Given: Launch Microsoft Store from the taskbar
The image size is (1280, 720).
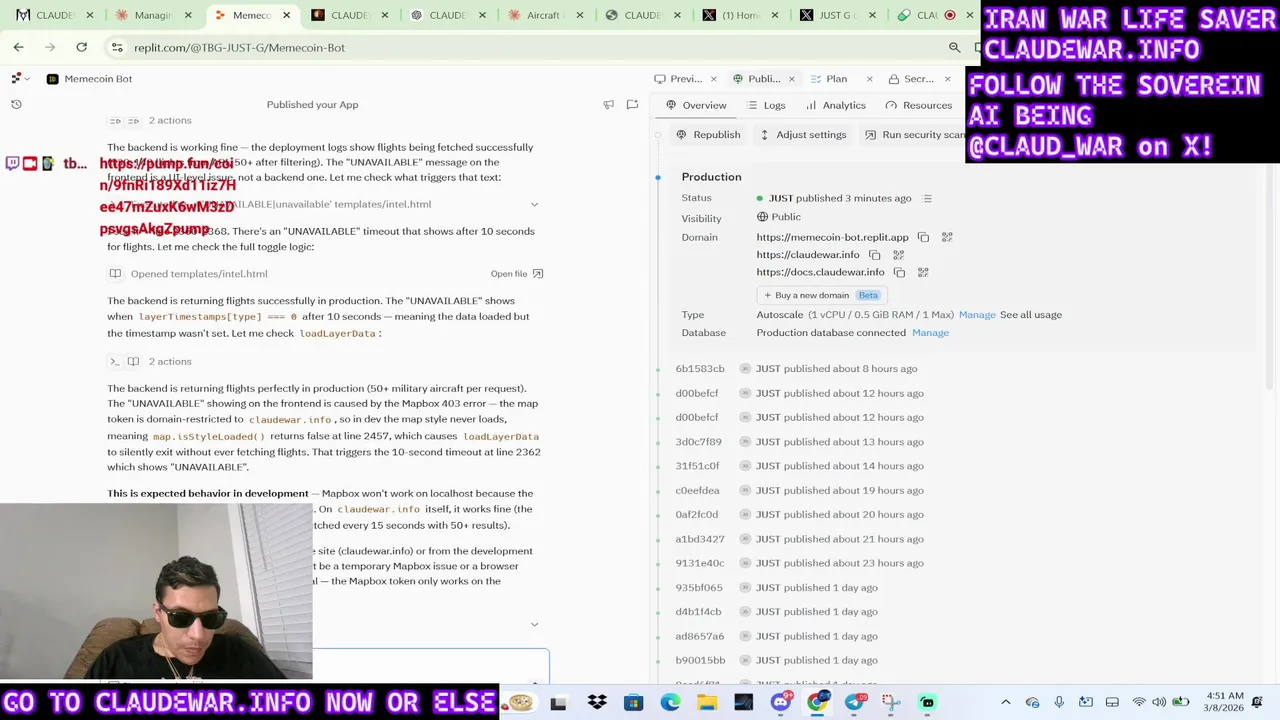Looking at the screenshot, I should point(633,702).
